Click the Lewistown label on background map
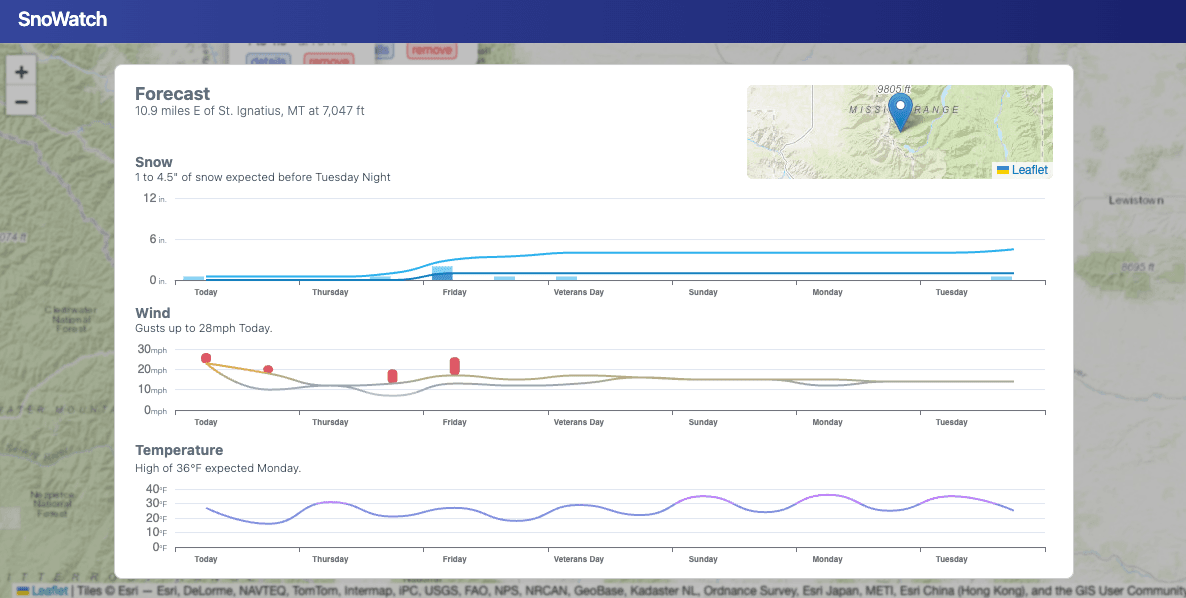This screenshot has width=1186, height=598. click(1135, 201)
